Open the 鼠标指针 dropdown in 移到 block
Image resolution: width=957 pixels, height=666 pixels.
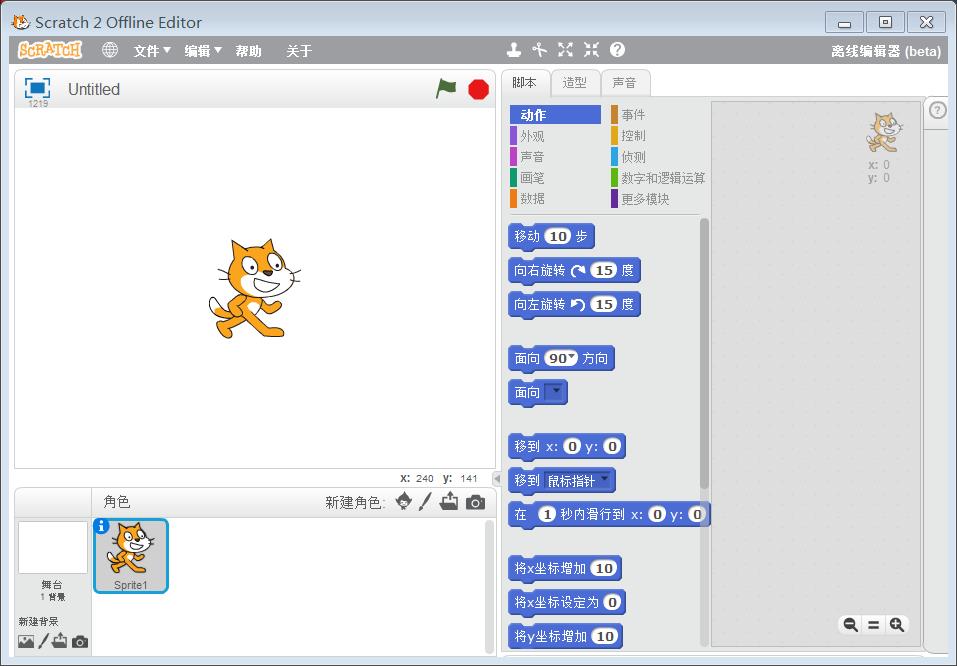577,480
